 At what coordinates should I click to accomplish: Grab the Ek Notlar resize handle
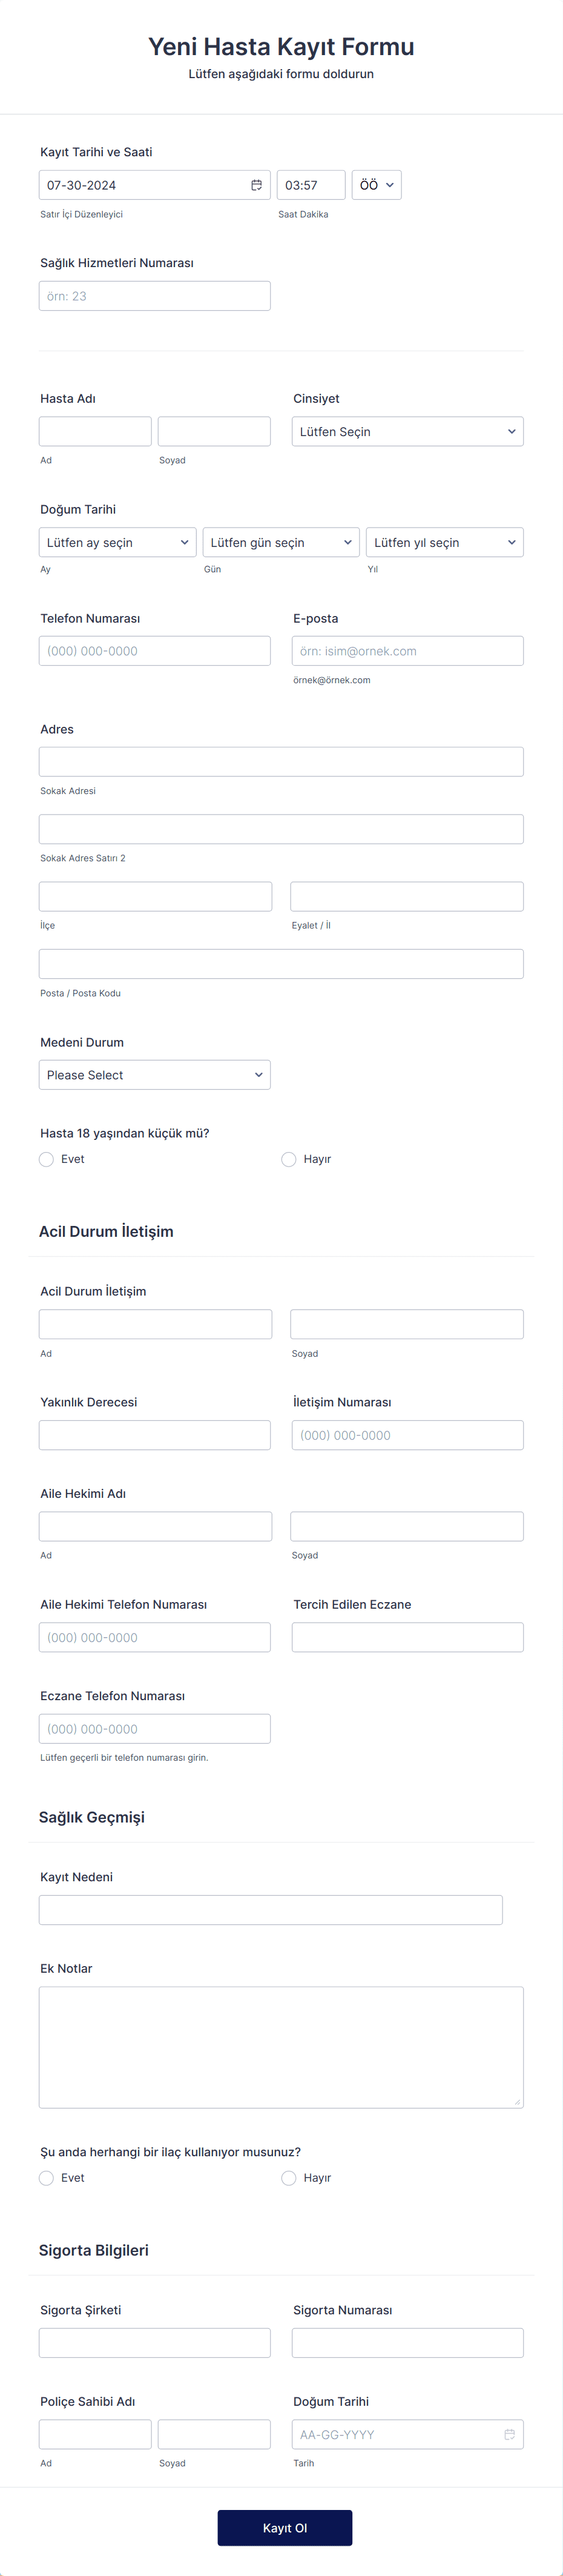[x=517, y=2102]
